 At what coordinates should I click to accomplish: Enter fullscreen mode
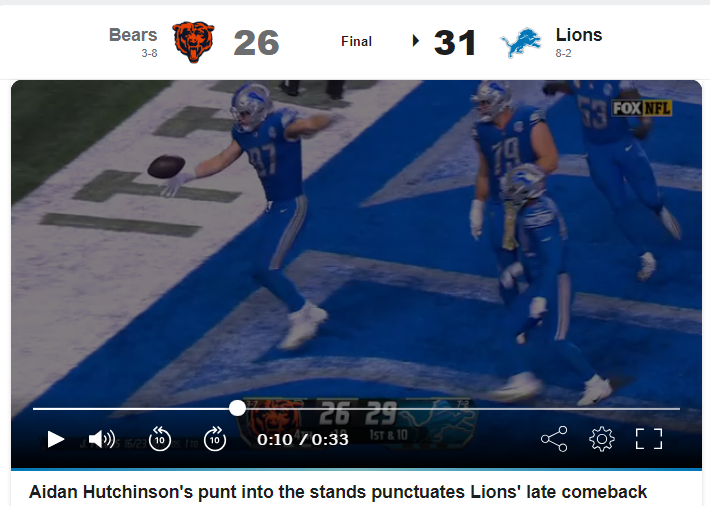point(649,439)
